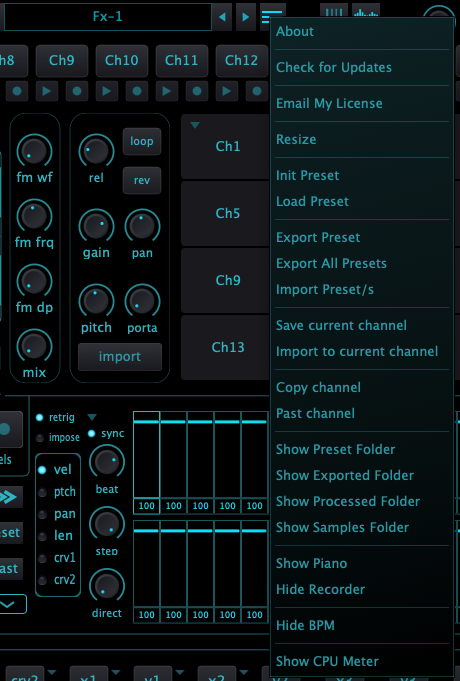The width and height of the screenshot is (460, 681).
Task: Click the fm dp knob
Action: point(34,281)
